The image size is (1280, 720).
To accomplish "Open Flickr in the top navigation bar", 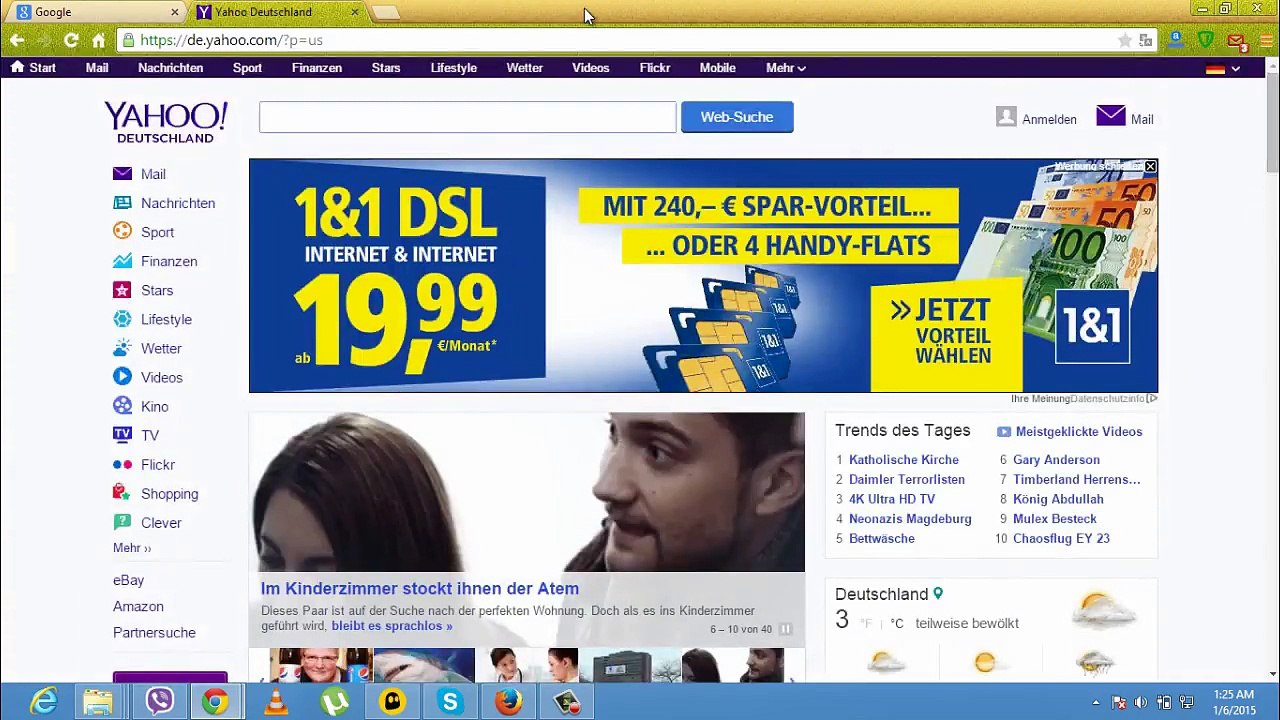I will (x=655, y=68).
